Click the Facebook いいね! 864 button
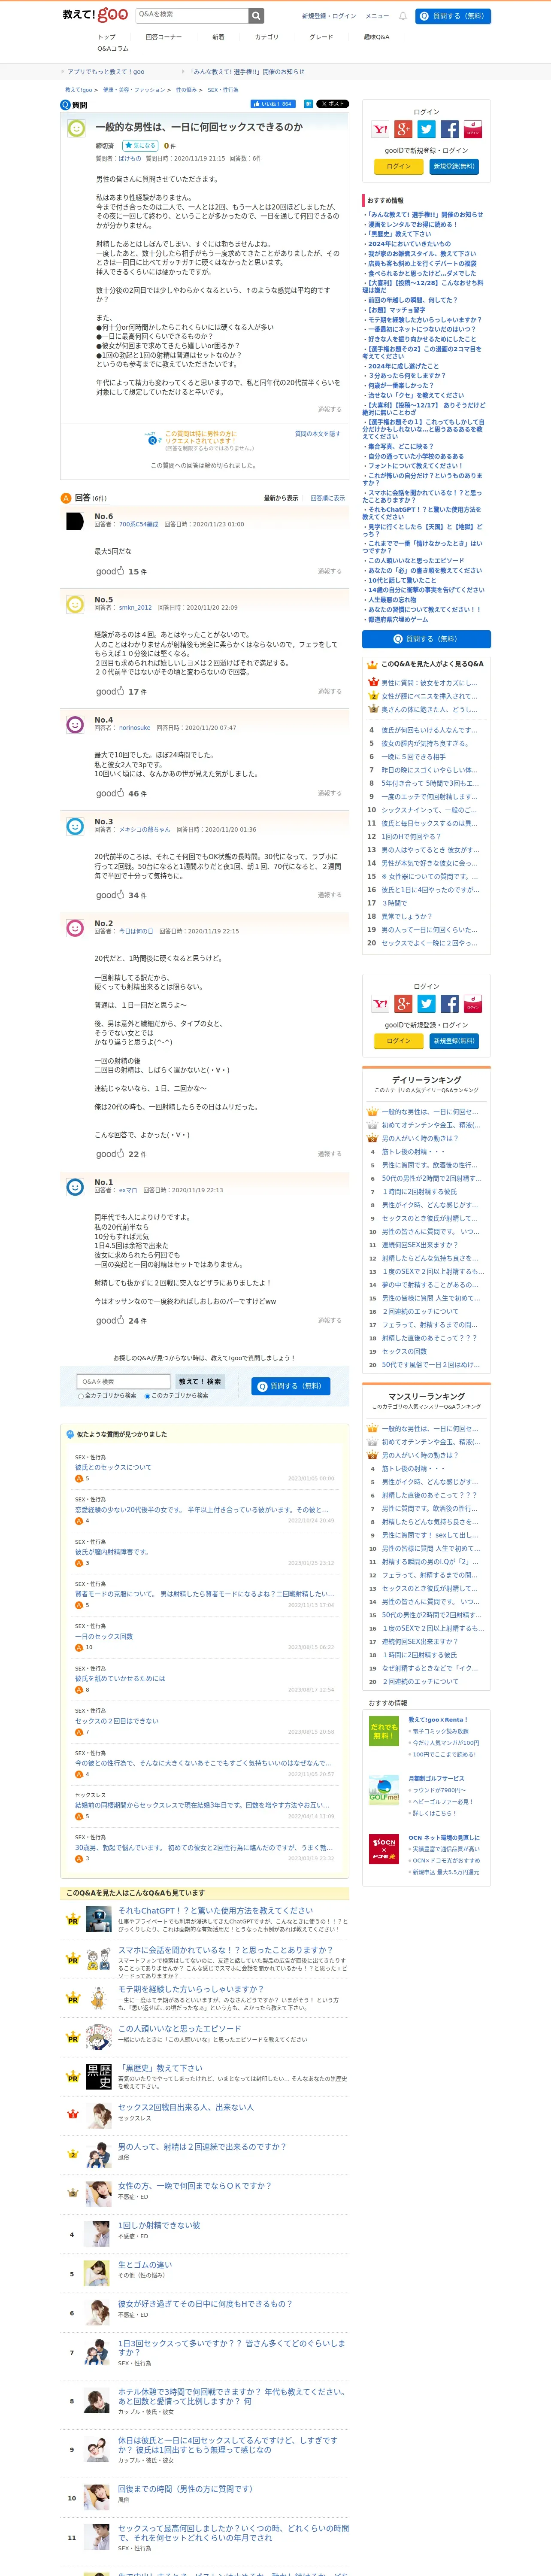The image size is (551, 2576). [273, 104]
